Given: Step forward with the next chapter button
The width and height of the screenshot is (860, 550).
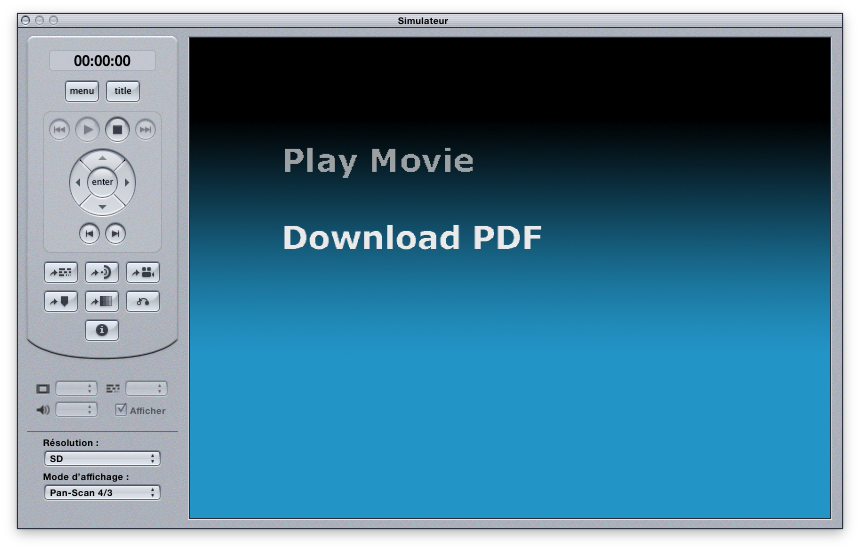Looking at the screenshot, I should [x=115, y=234].
